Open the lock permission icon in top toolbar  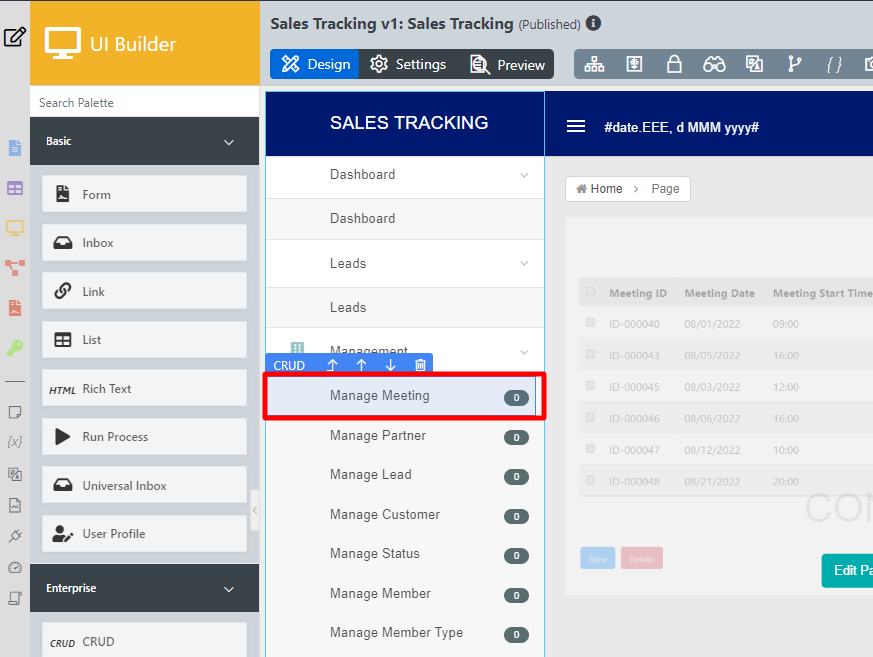pos(674,64)
